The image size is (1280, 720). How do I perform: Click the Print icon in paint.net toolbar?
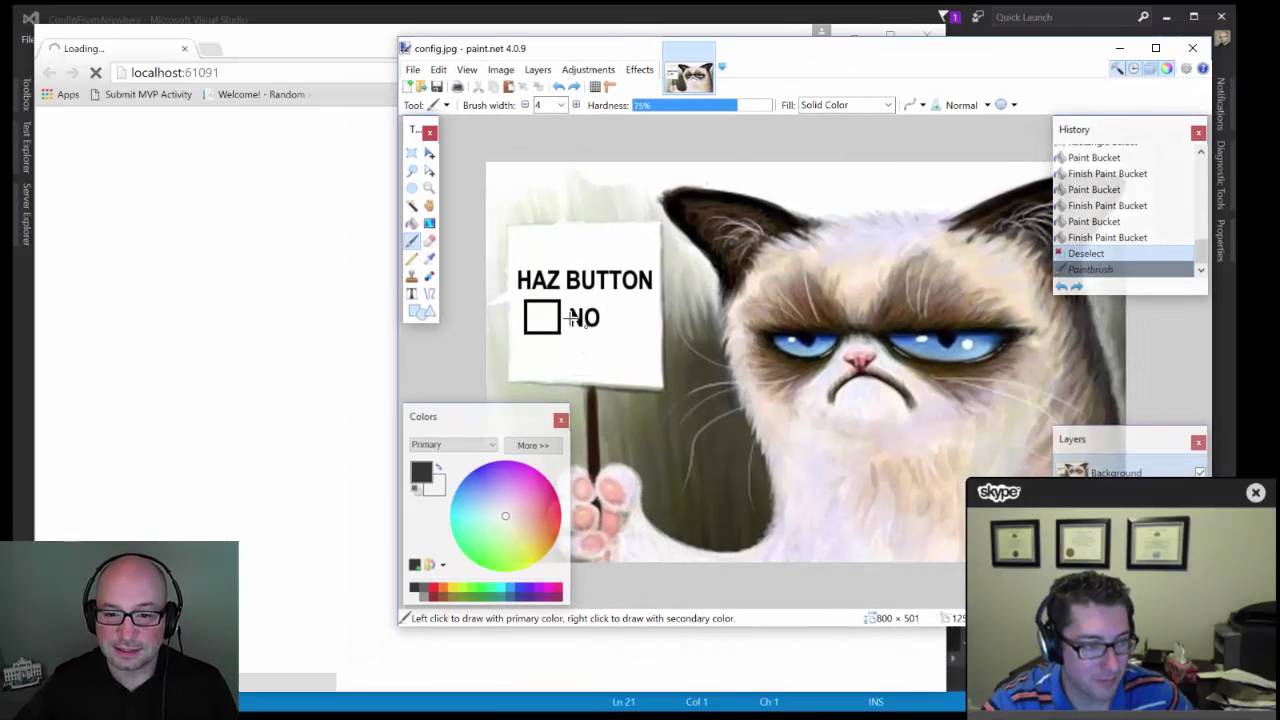pos(458,87)
